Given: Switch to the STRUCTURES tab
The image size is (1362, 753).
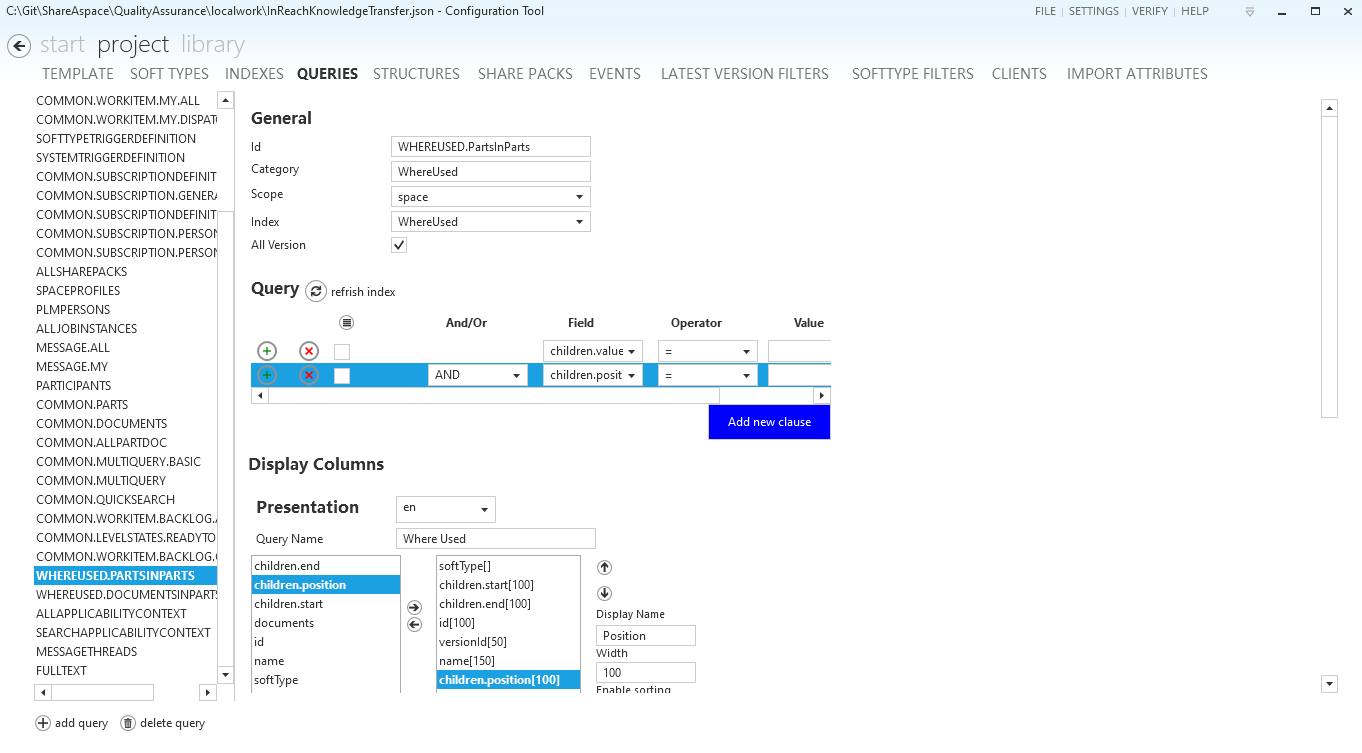Looking at the screenshot, I should [416, 73].
